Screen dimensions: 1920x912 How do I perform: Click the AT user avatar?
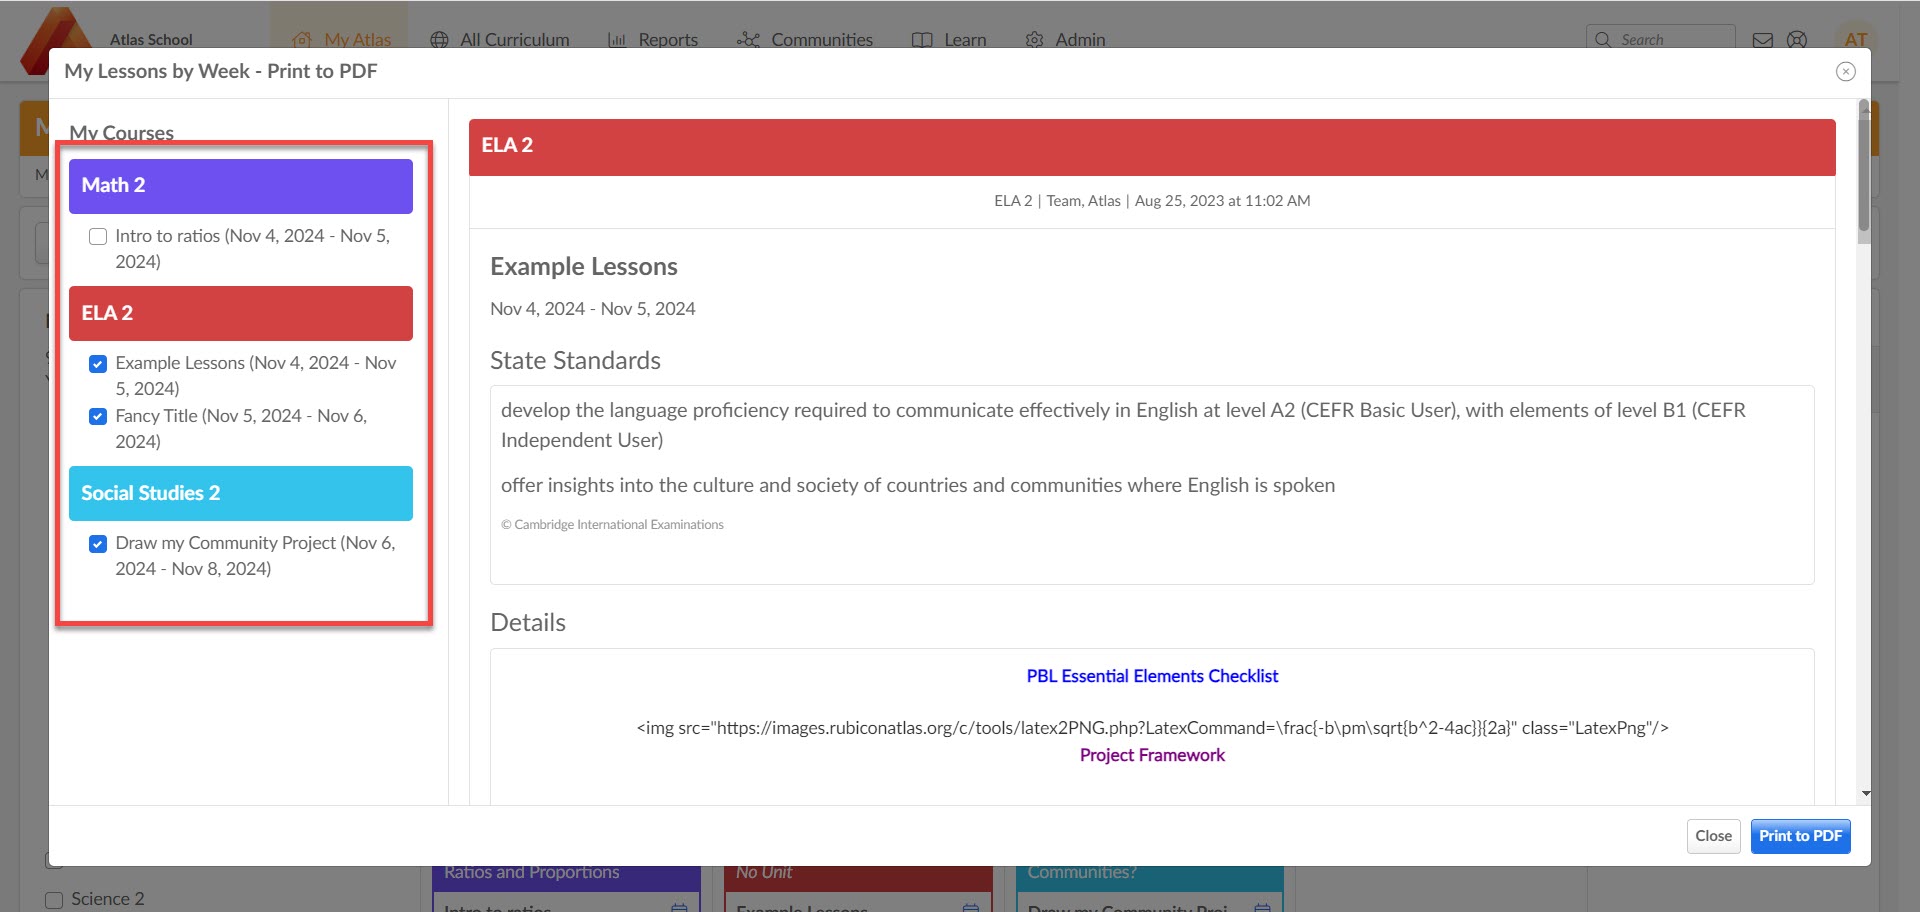coord(1856,39)
